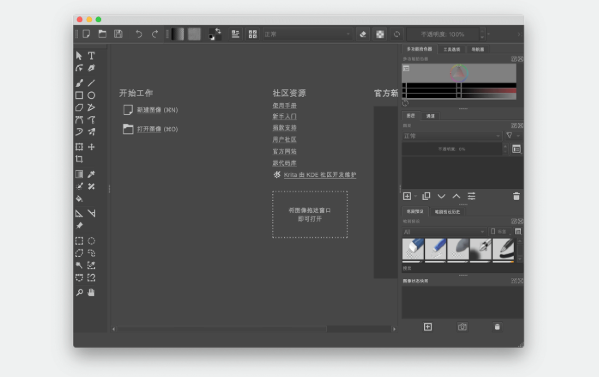599x377 pixels.
Task: Toggle eraser mode in top toolbar
Action: pos(363,34)
